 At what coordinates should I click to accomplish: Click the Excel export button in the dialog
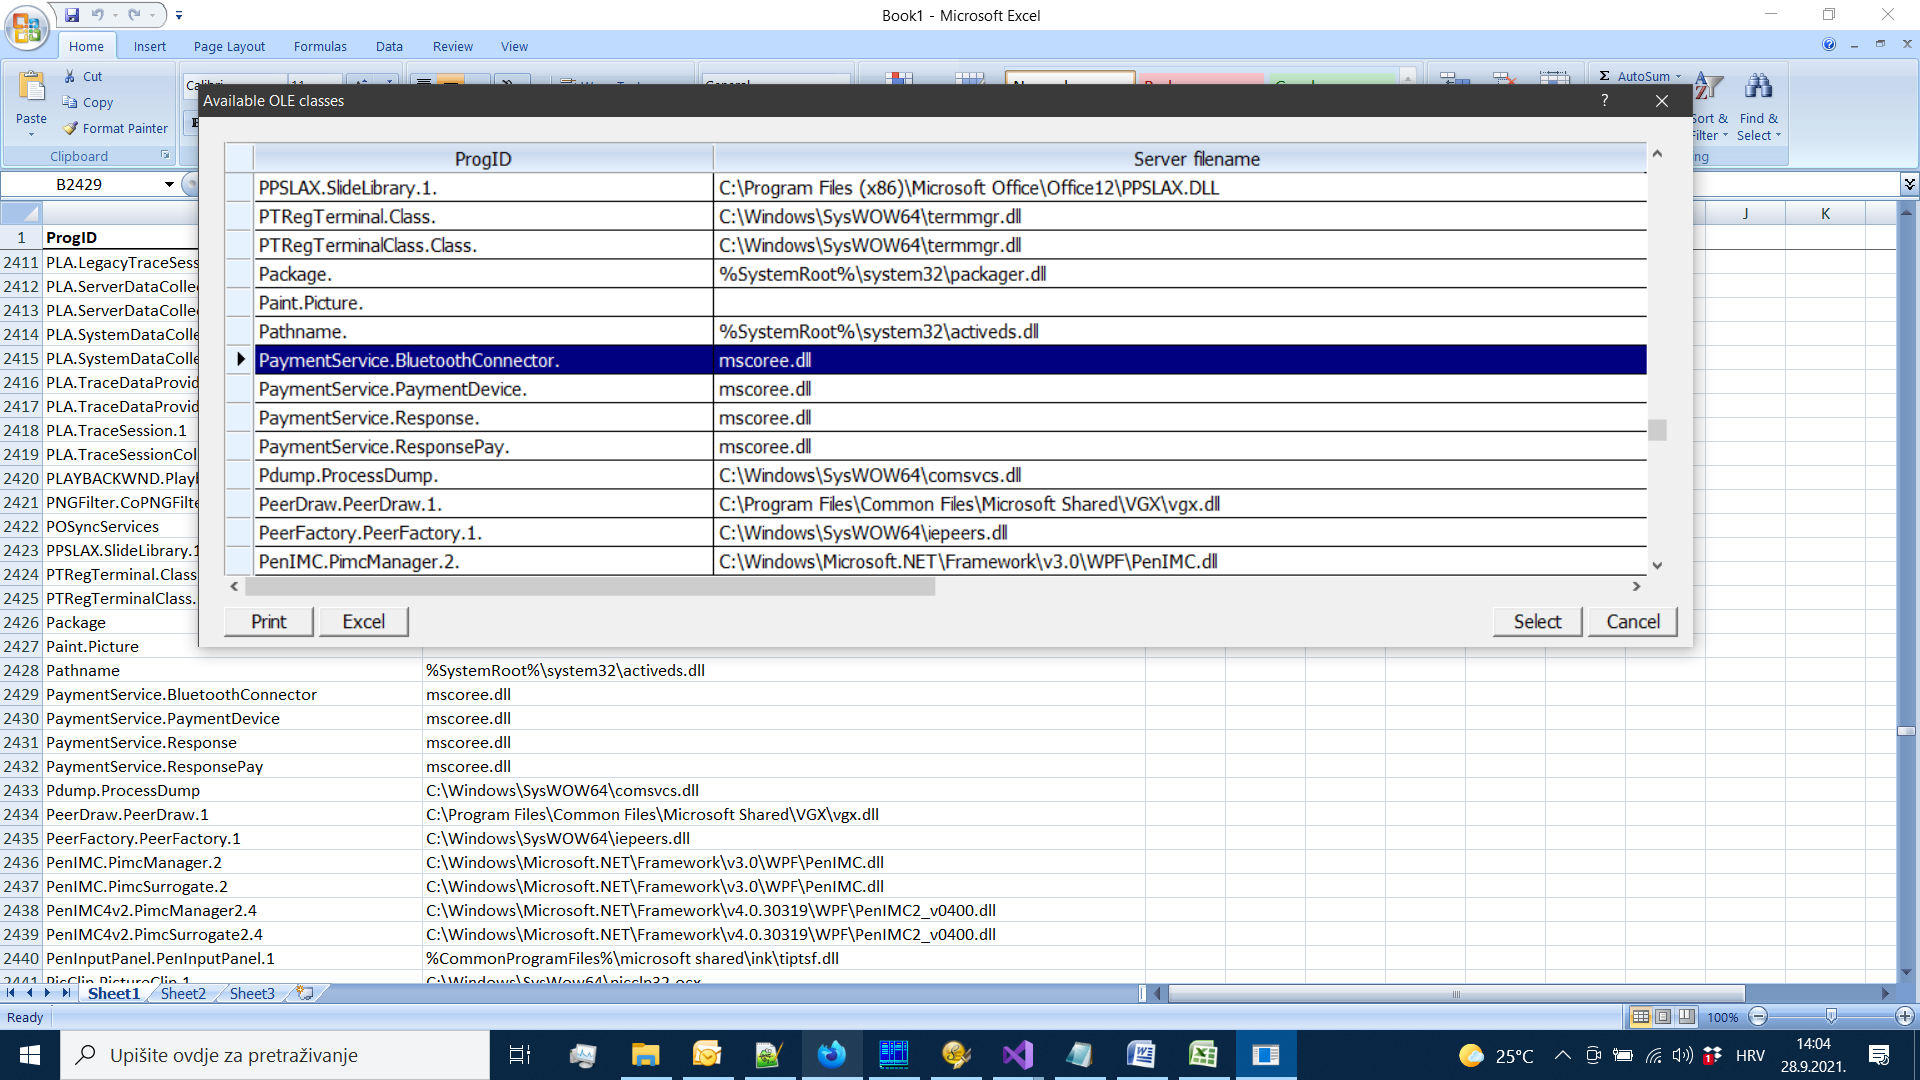pos(363,621)
